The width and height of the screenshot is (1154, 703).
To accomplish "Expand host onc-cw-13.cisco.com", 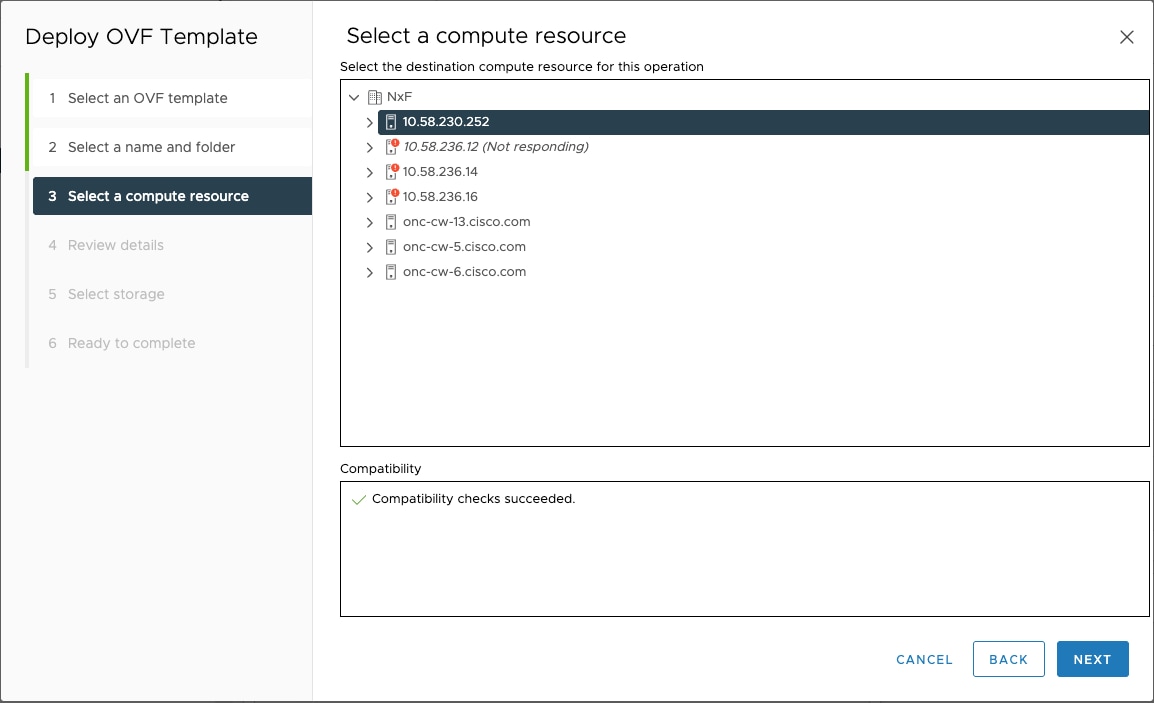I will point(369,222).
